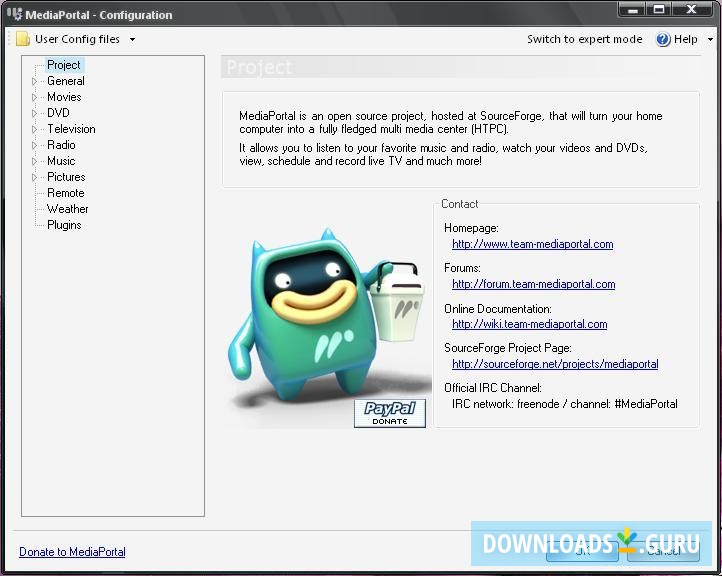
Task: Select Remote in the settings tree
Action: coord(65,193)
